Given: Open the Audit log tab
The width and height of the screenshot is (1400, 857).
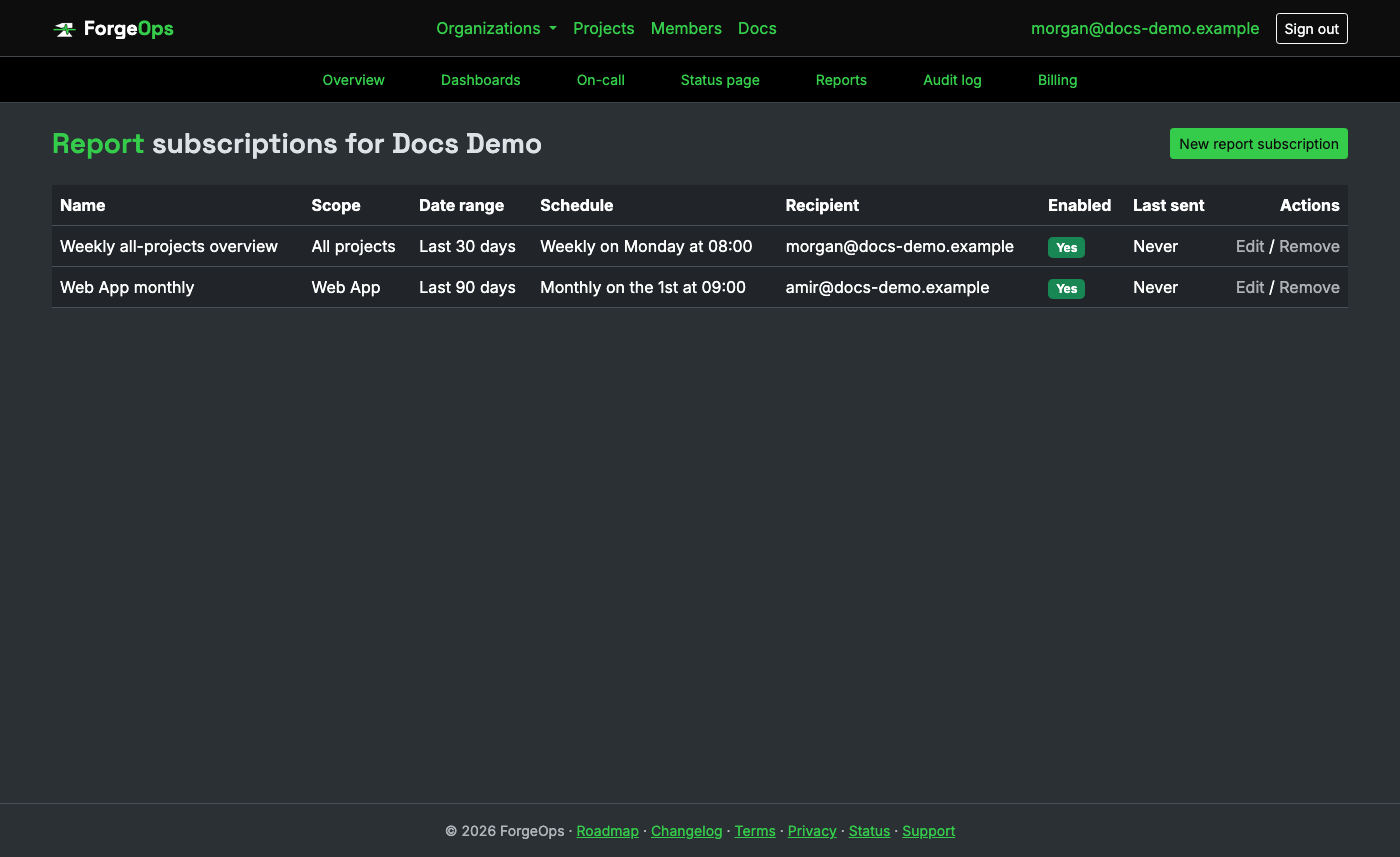Looking at the screenshot, I should (x=952, y=80).
